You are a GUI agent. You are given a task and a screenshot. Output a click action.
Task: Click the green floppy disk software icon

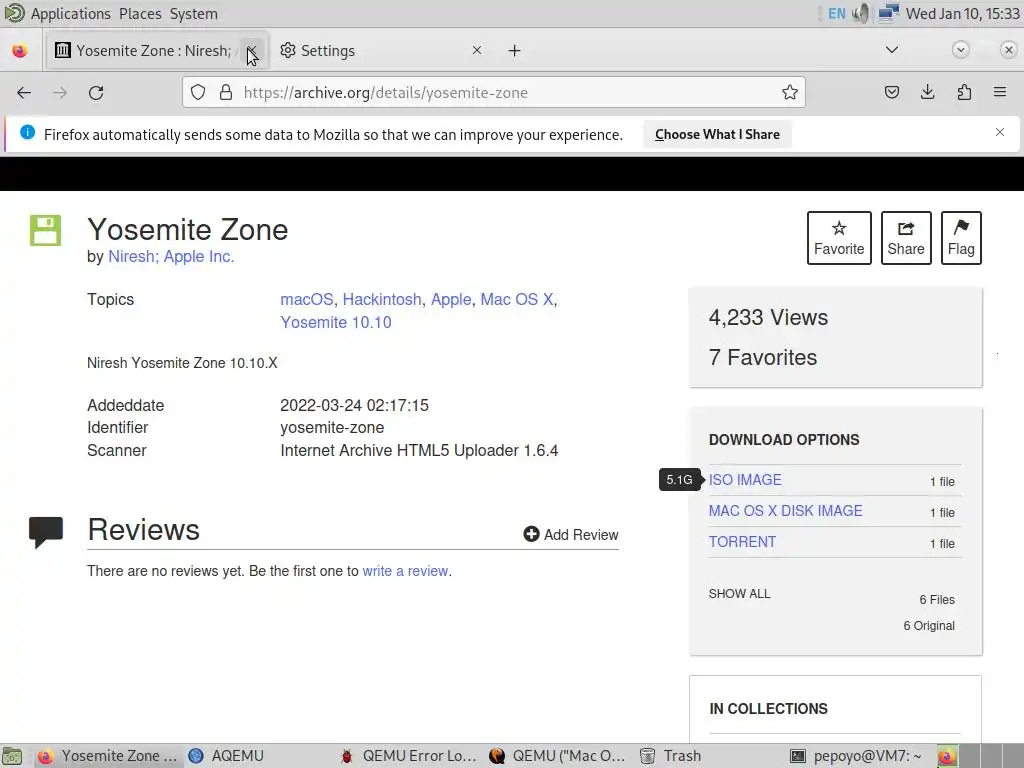point(45,231)
